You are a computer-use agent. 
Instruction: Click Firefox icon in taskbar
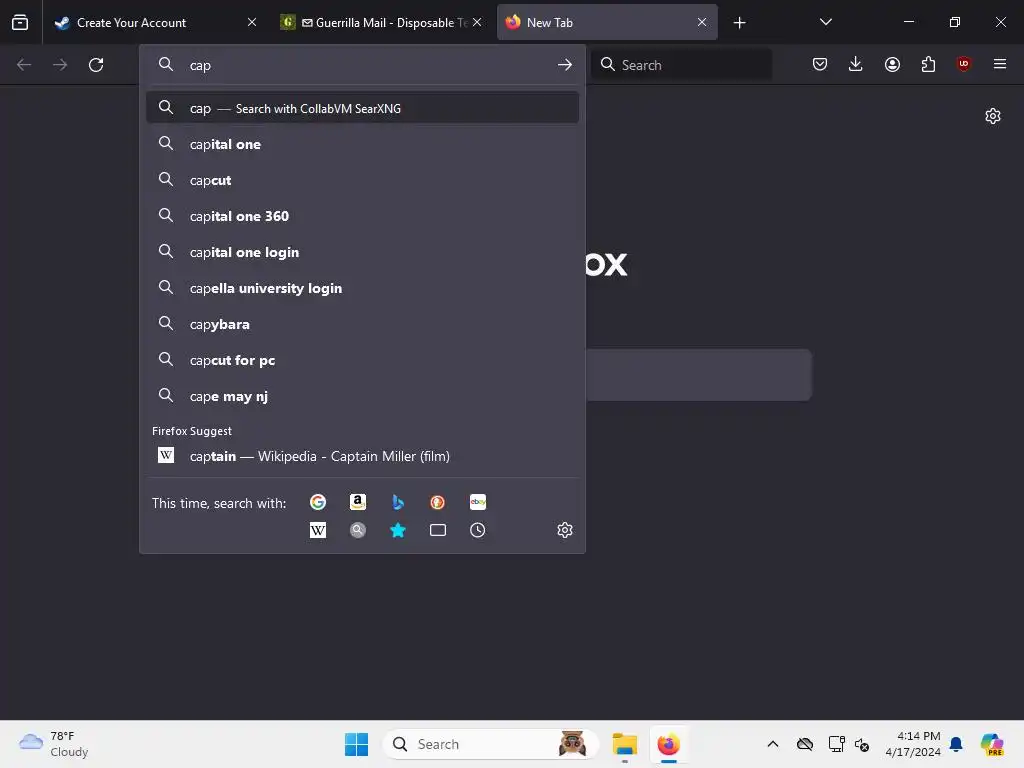668,744
